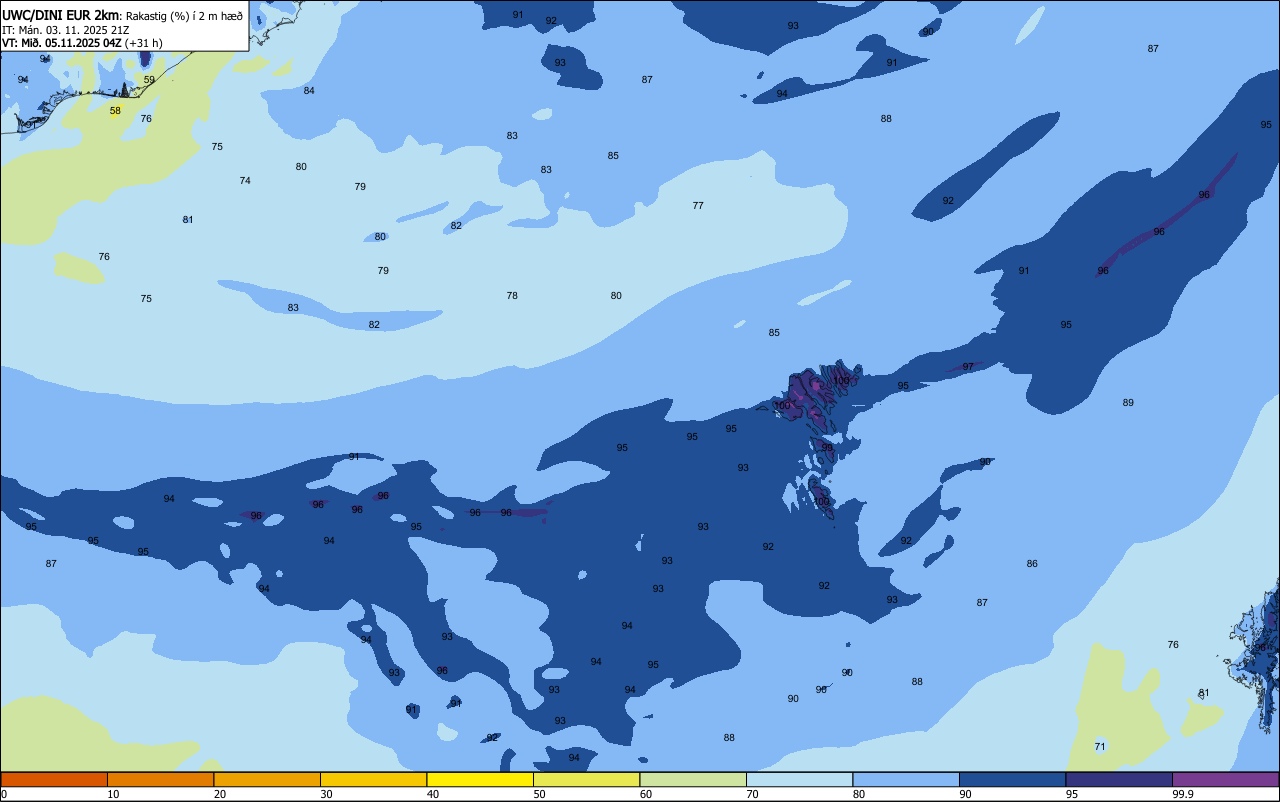Screen dimensions: 1280x802
Task: Pick the purple legend swatch above 99.9
Action: [1225, 779]
